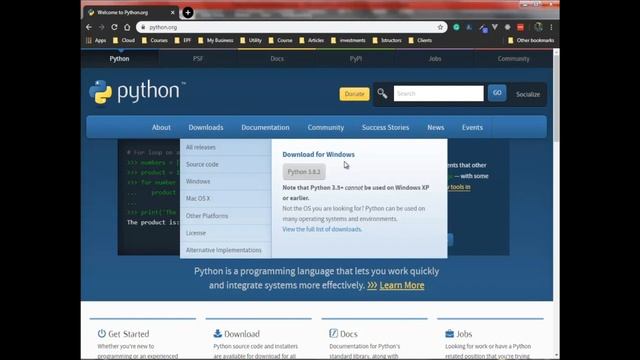The image size is (640, 360).
Task: Choose Alternative Implementations in submenu
Action: [x=226, y=250]
